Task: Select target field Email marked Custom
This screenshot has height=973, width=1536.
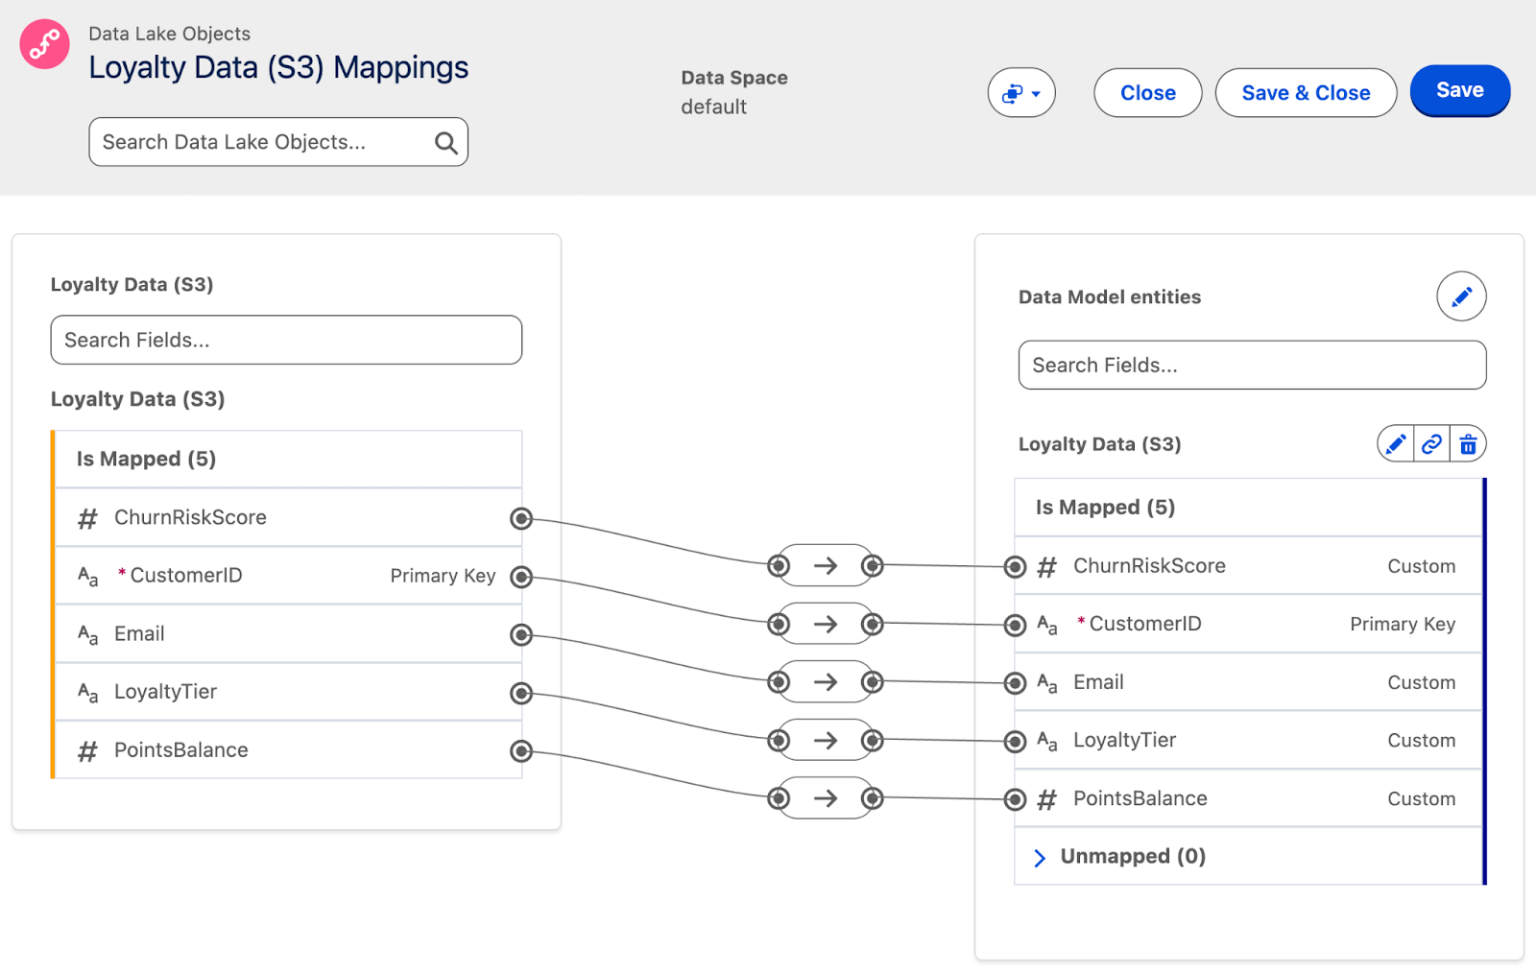Action: (1248, 682)
